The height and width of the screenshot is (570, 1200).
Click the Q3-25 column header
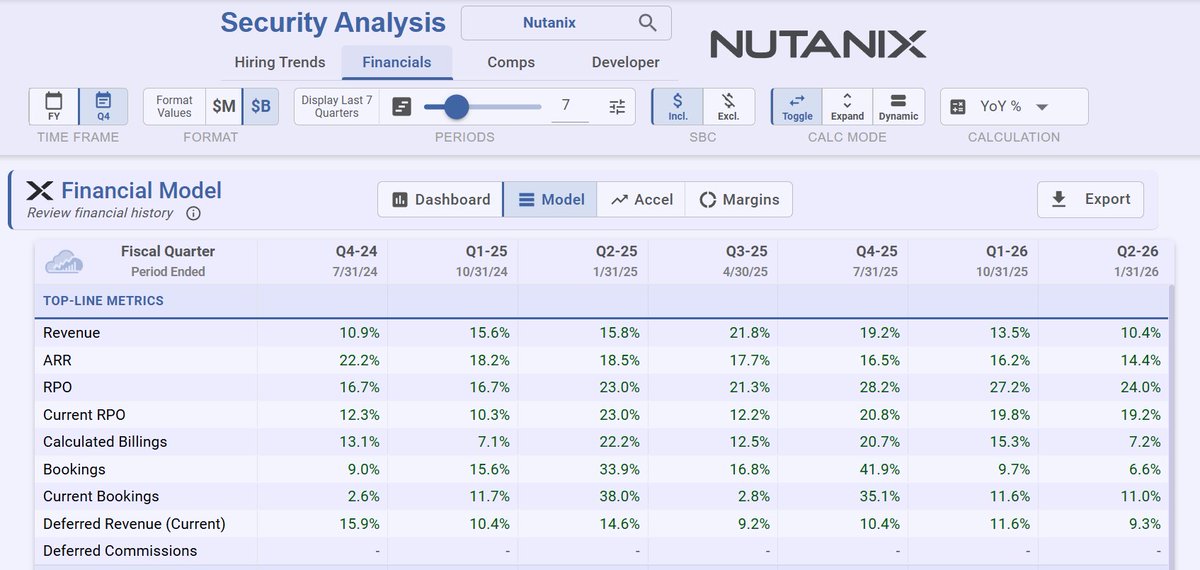713,260
